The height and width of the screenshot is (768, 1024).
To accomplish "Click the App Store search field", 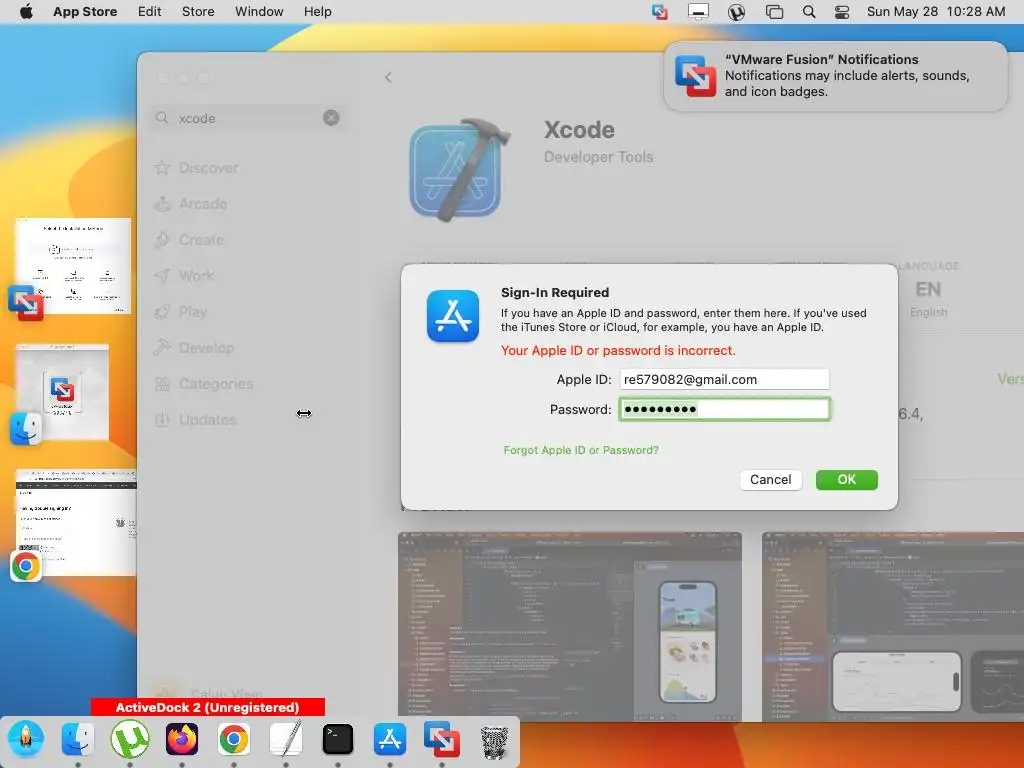I will click(248, 118).
